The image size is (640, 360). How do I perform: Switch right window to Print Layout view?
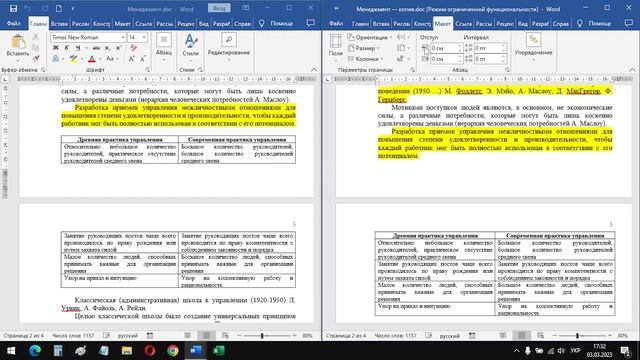[x=522, y=336]
